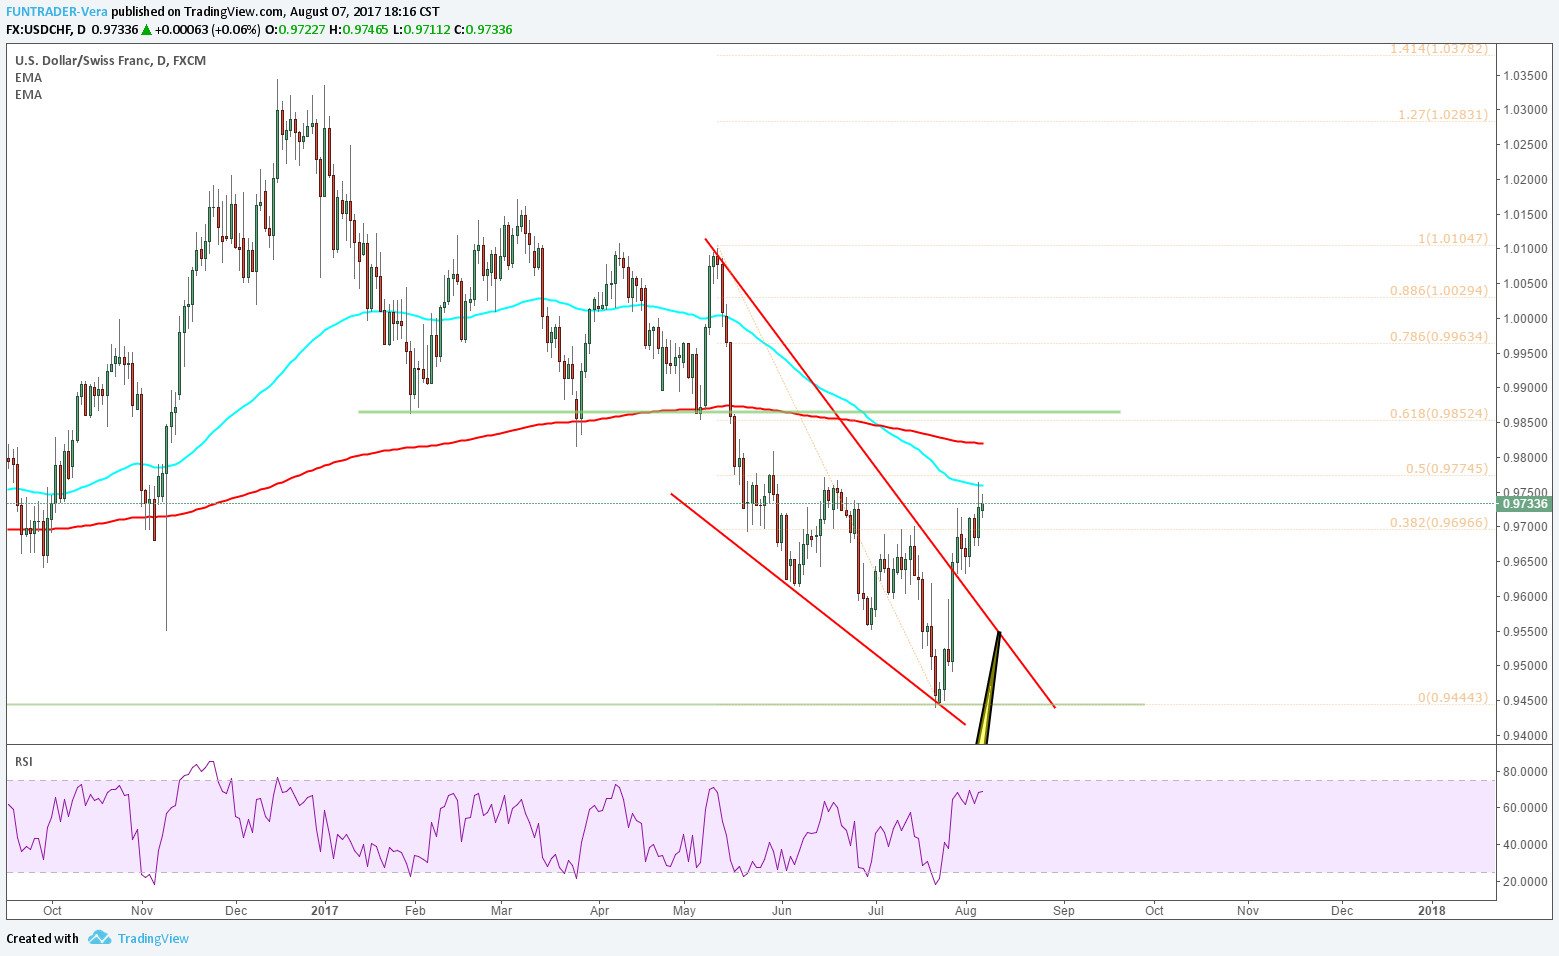
Task: Select Fibonacci label 1(1.01047)
Action: click(x=1453, y=239)
